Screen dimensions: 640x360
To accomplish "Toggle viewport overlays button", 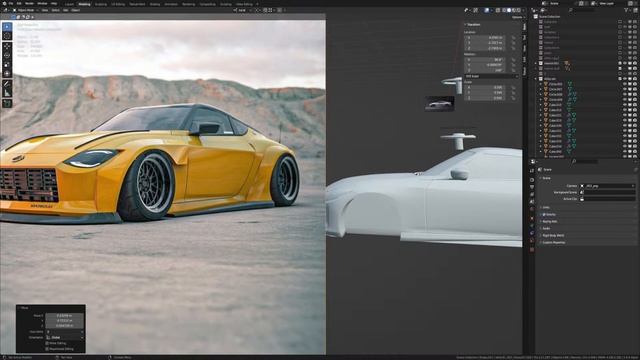I will (487, 10).
